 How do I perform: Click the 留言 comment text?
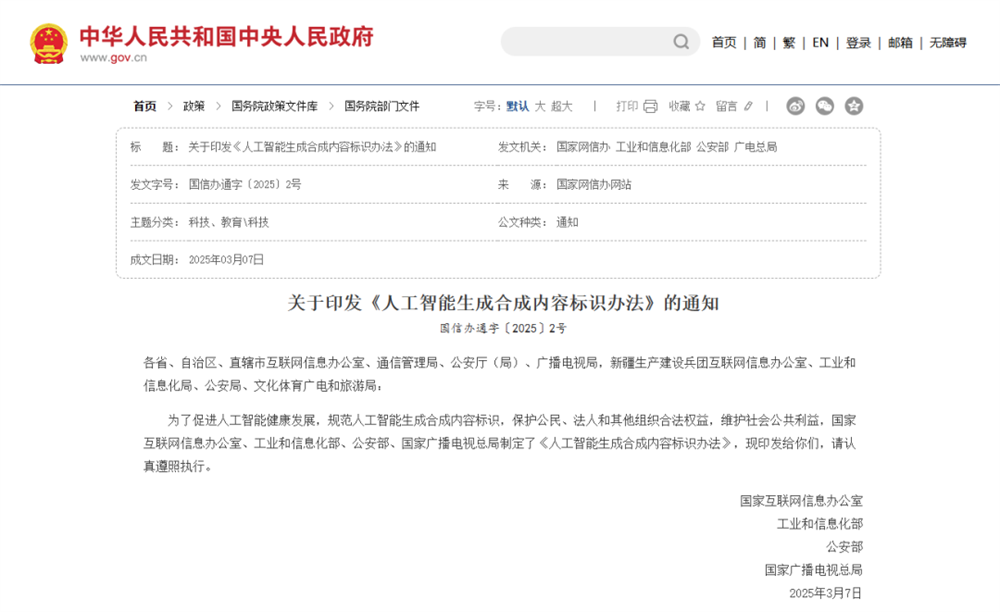tap(726, 106)
